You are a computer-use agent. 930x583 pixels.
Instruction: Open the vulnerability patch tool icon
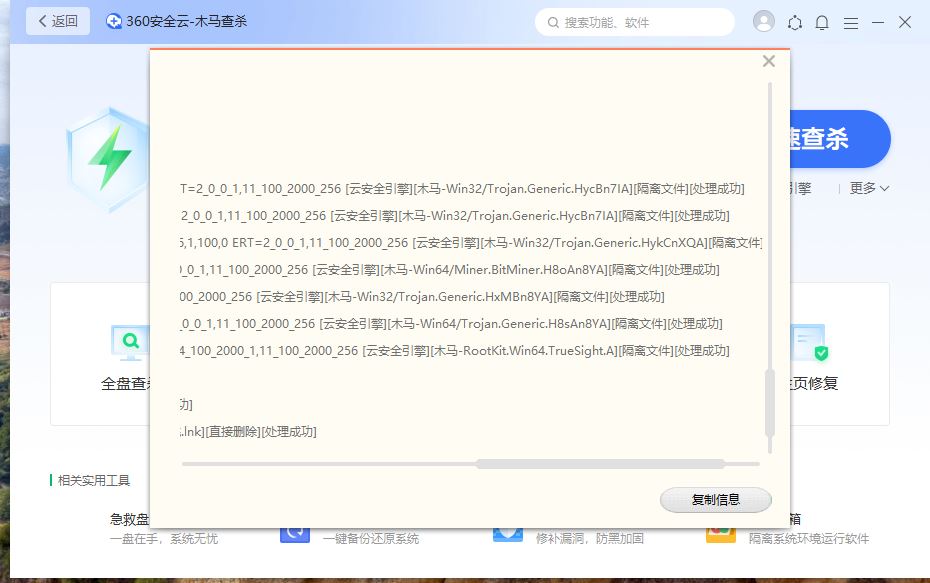(x=508, y=534)
